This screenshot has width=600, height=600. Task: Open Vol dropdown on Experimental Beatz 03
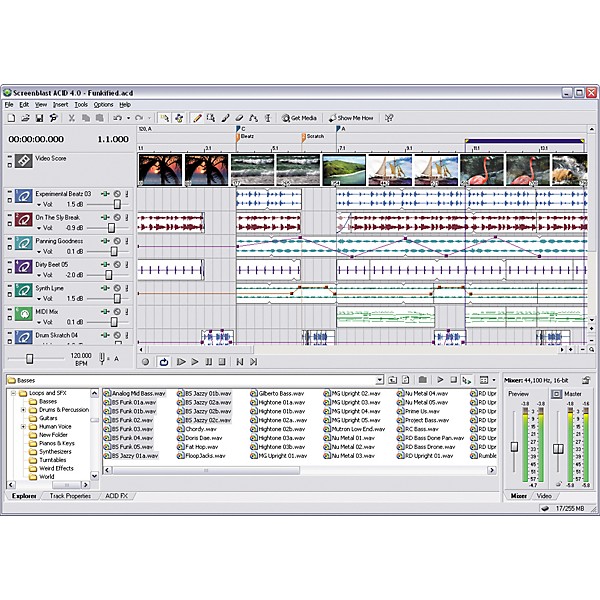(39, 205)
